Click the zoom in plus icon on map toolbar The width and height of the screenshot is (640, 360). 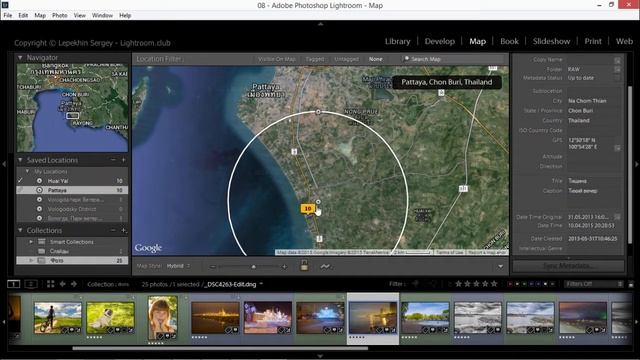tap(284, 267)
